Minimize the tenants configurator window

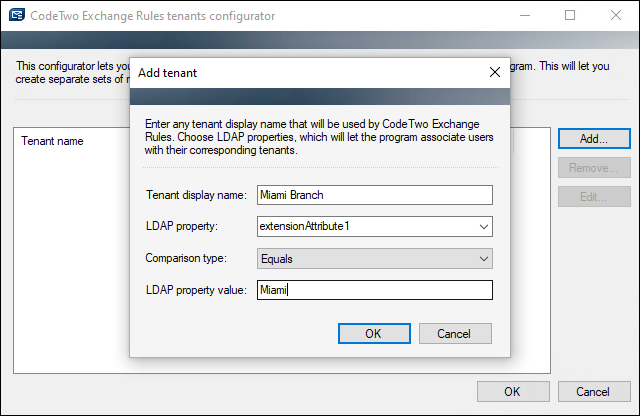(525, 16)
